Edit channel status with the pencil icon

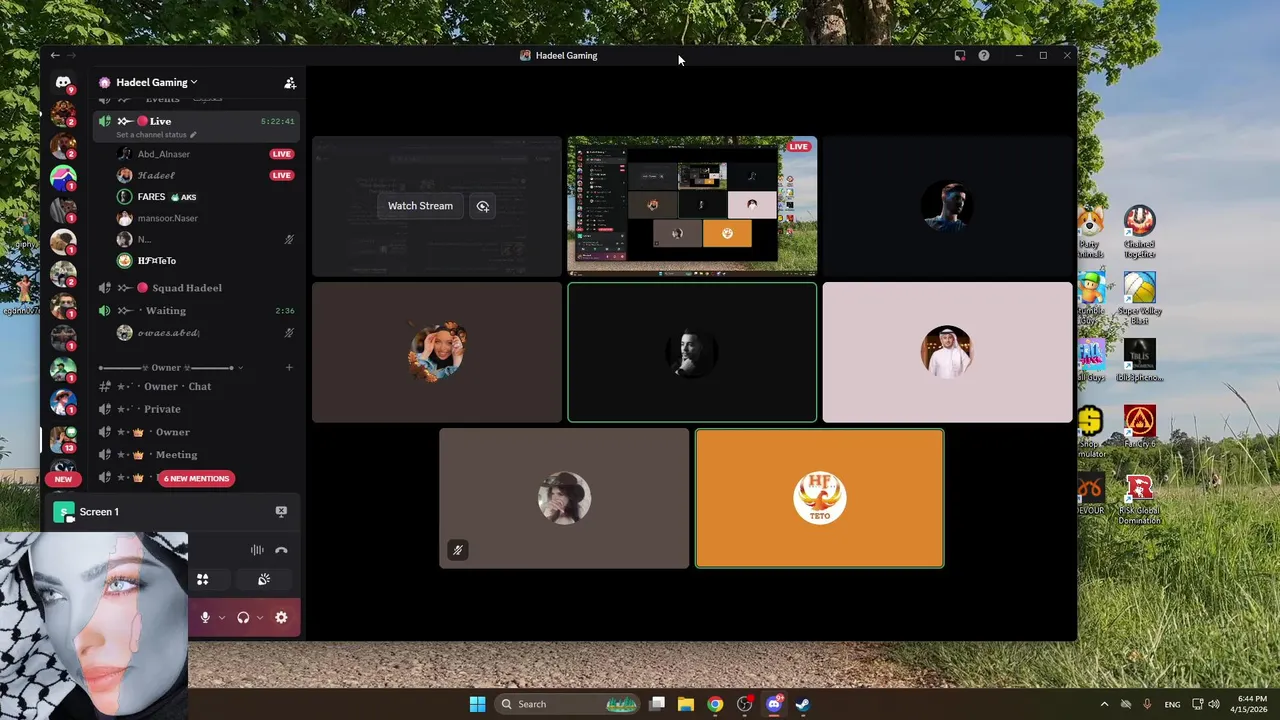(193, 135)
